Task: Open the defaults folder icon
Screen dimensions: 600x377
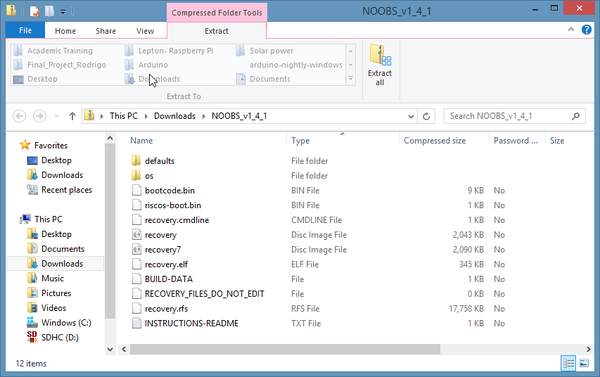Action: coord(136,161)
